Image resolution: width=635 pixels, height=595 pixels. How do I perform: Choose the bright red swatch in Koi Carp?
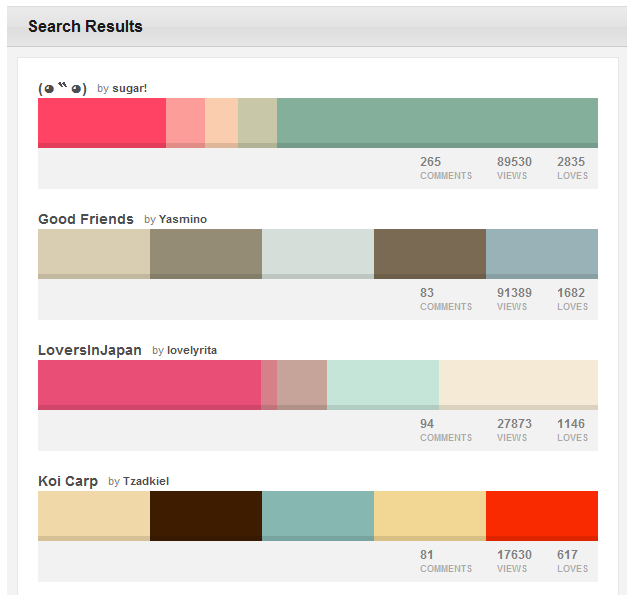pos(542,516)
